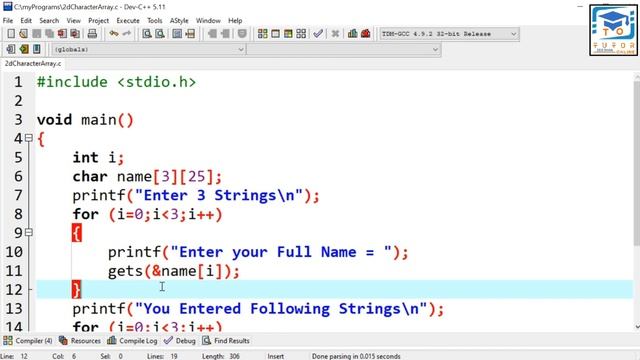Open the AStyle menu

(179, 20)
